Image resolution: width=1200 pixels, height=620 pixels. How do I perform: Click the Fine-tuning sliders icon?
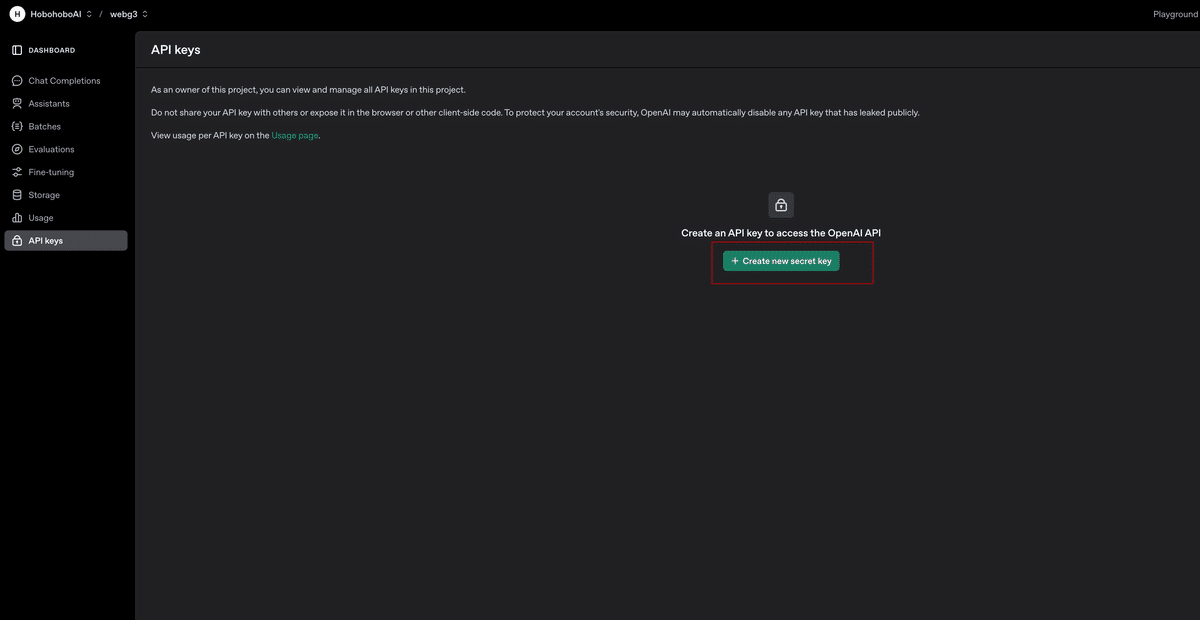click(x=17, y=172)
